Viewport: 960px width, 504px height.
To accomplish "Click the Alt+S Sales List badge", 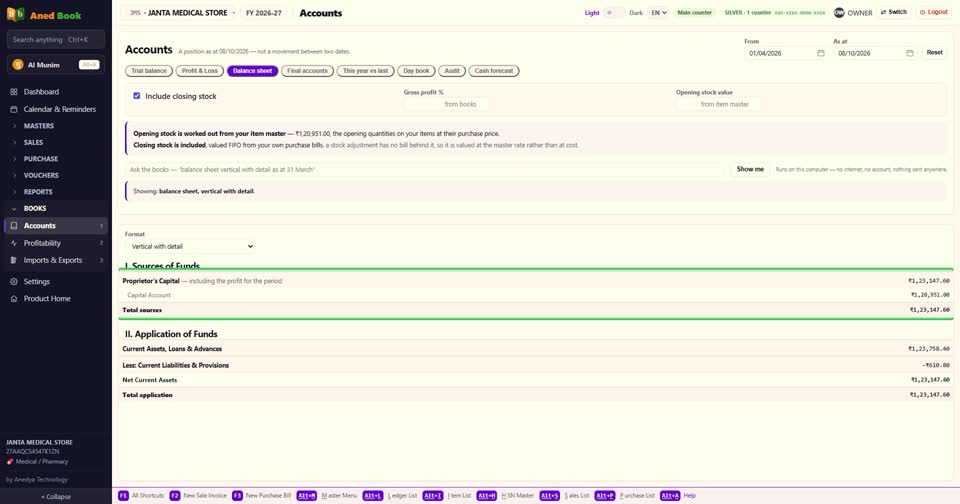I will coord(549,495).
